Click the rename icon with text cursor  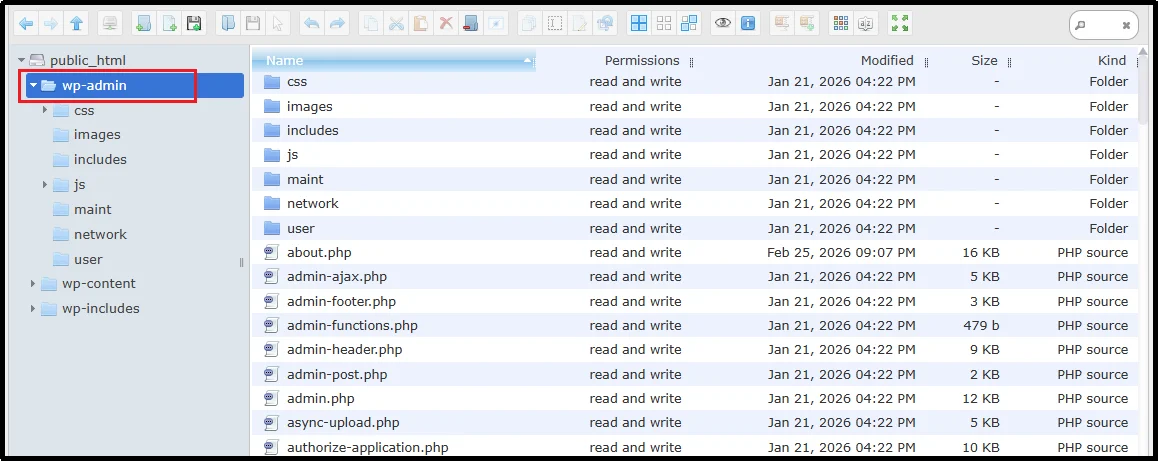pos(555,24)
